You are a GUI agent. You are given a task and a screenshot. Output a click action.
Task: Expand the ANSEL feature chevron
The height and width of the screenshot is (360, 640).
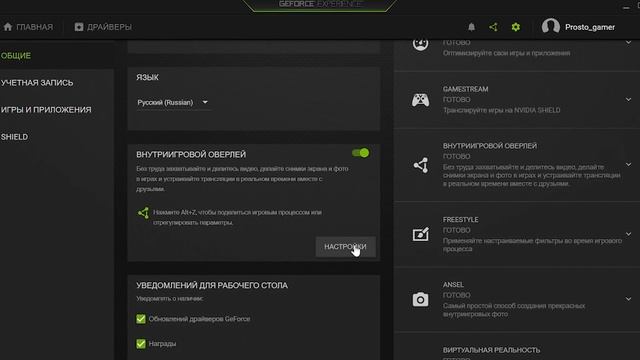pos(628,299)
